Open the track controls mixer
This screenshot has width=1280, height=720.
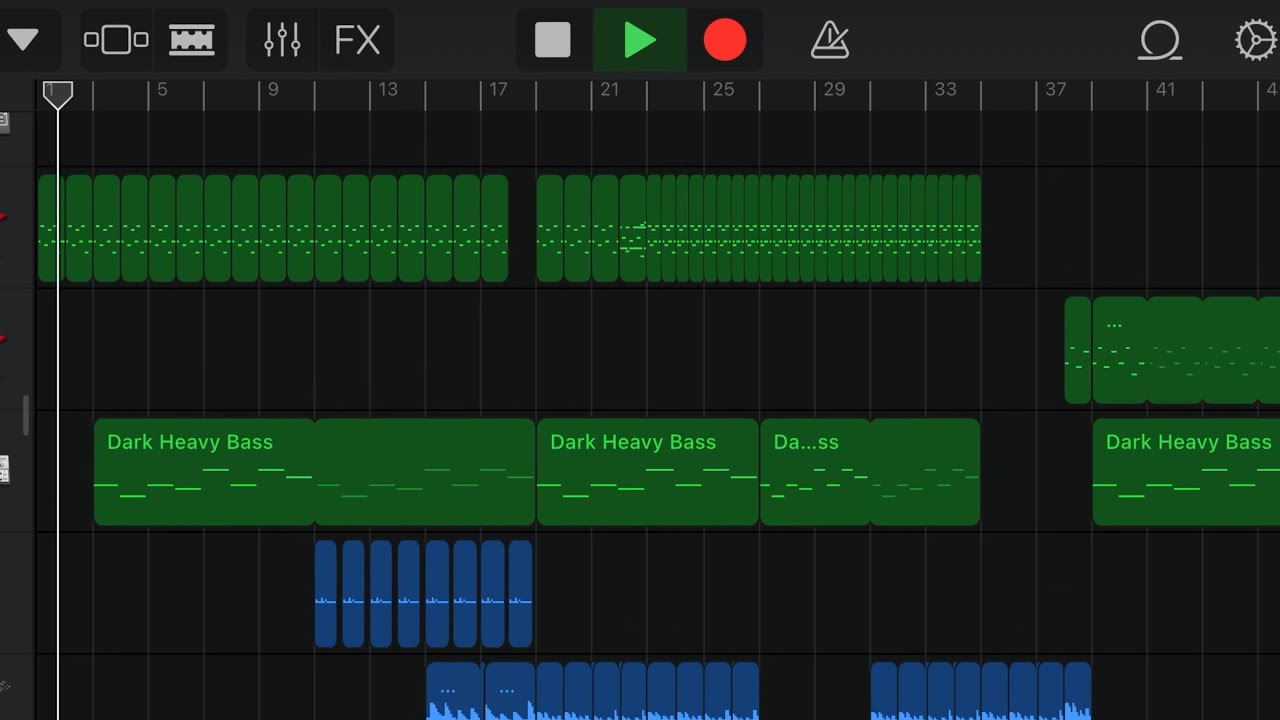pos(282,40)
